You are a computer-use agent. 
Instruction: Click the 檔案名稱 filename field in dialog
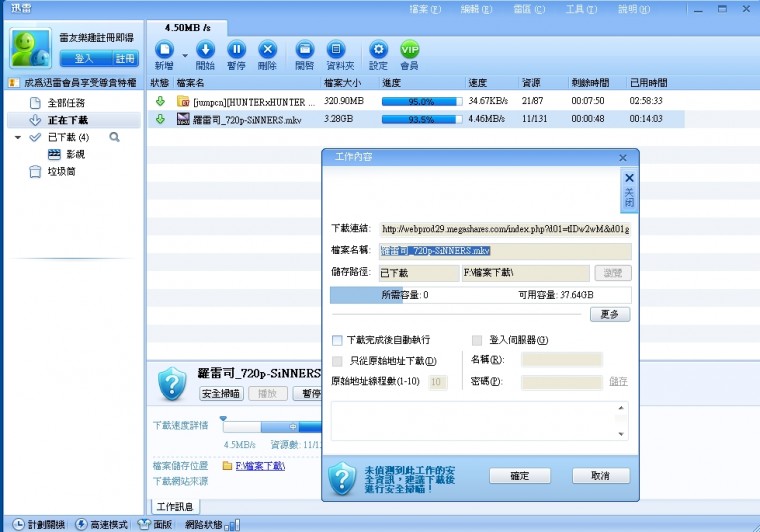[x=505, y=250]
